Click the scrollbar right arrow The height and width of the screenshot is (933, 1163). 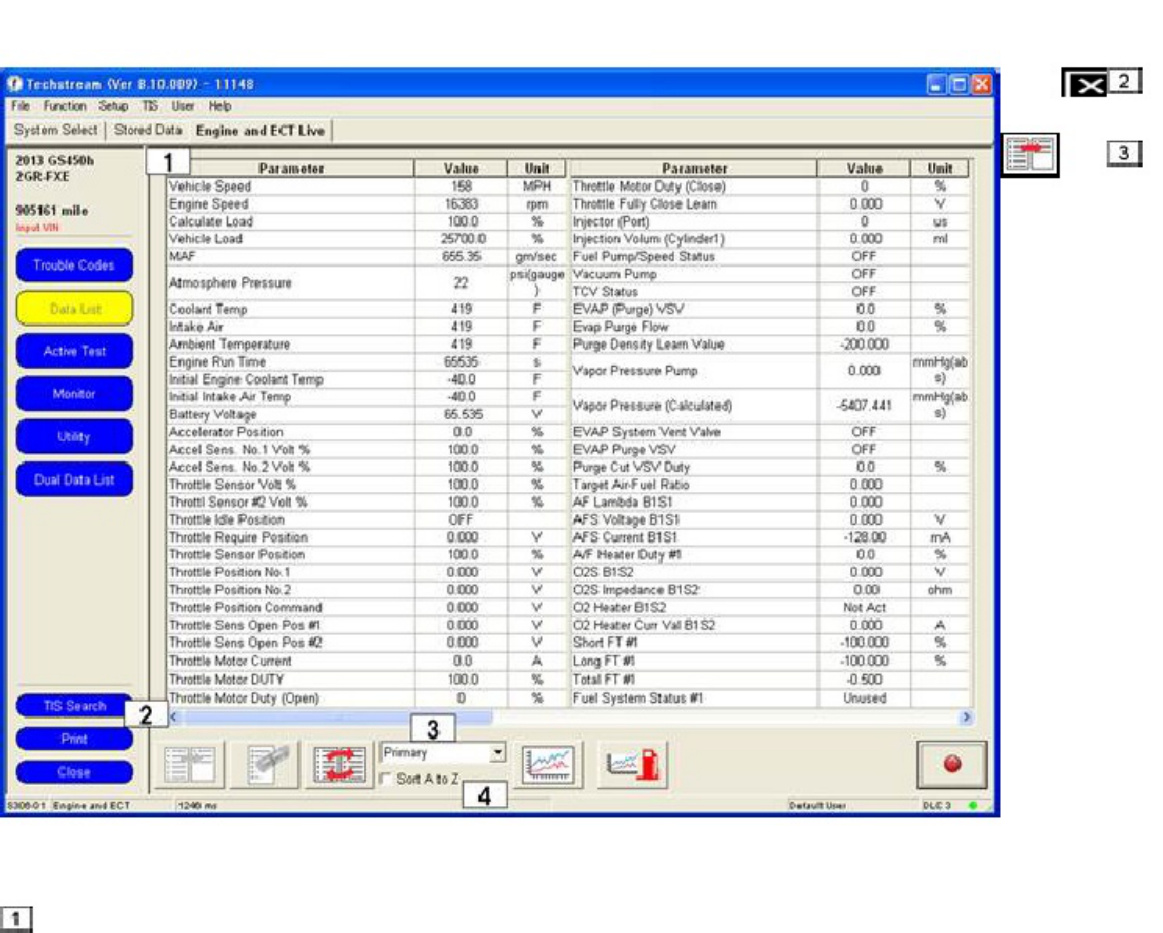click(966, 717)
